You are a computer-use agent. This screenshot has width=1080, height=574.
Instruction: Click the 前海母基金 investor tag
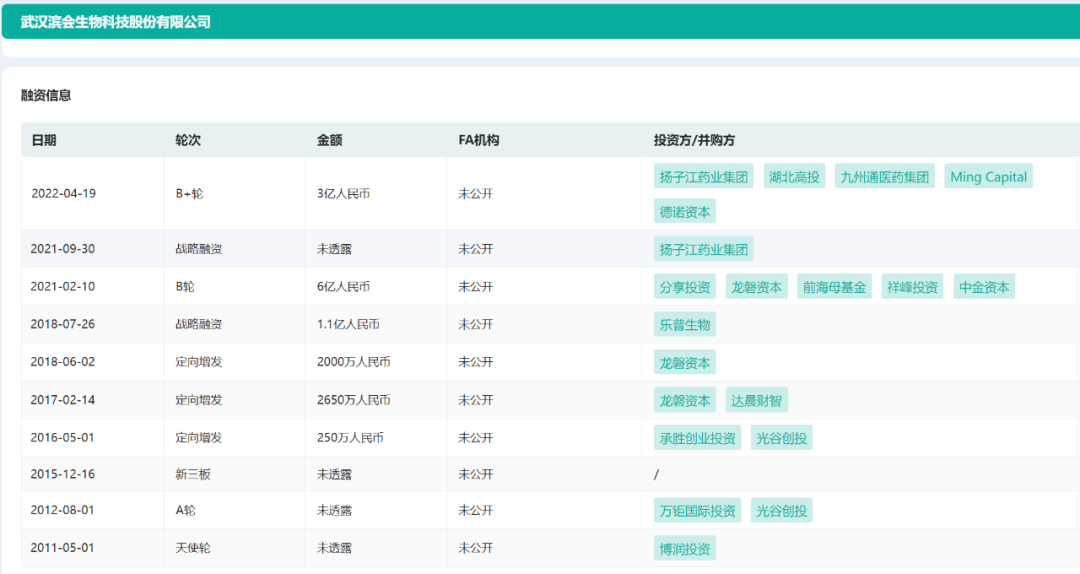point(834,287)
